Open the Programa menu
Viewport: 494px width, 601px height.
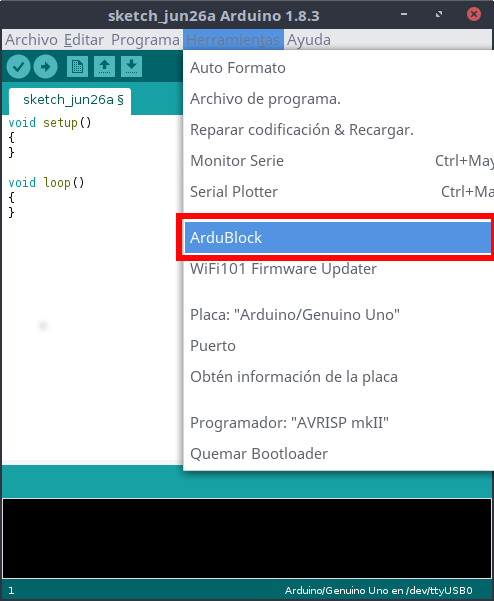145,40
